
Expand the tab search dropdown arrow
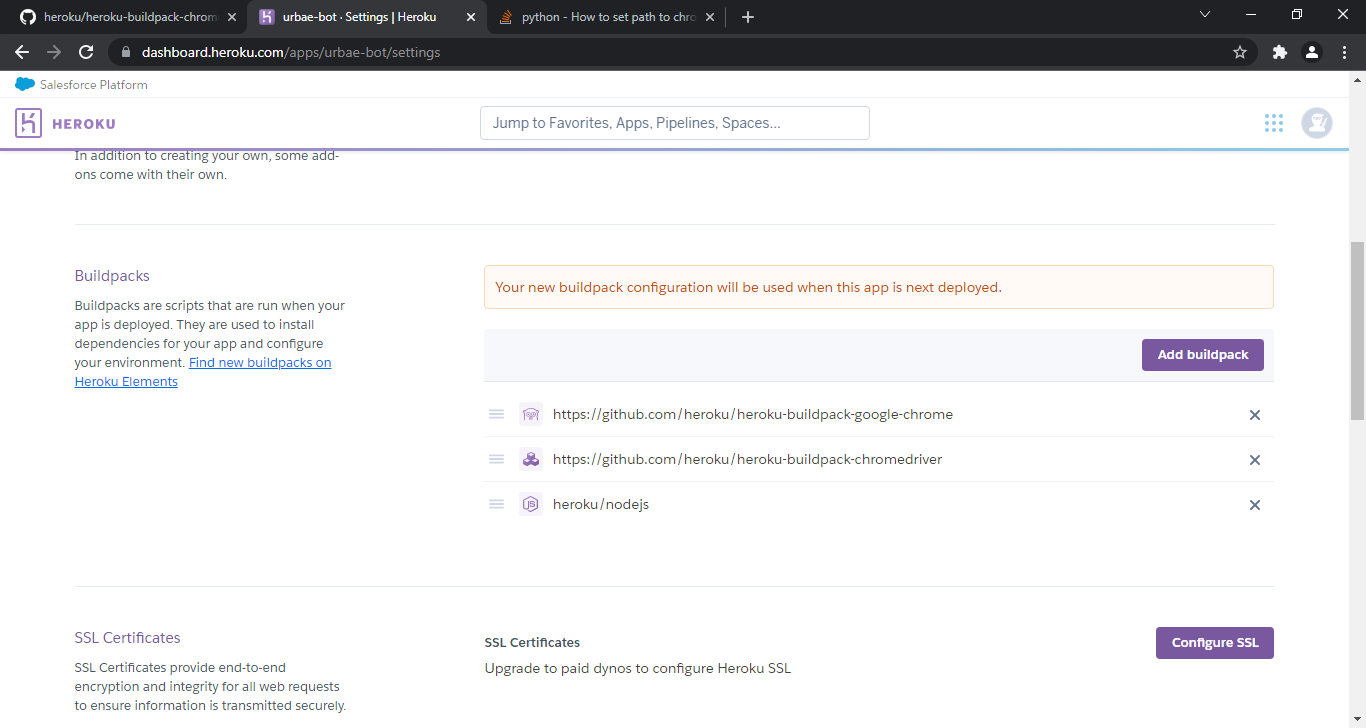coord(1204,14)
